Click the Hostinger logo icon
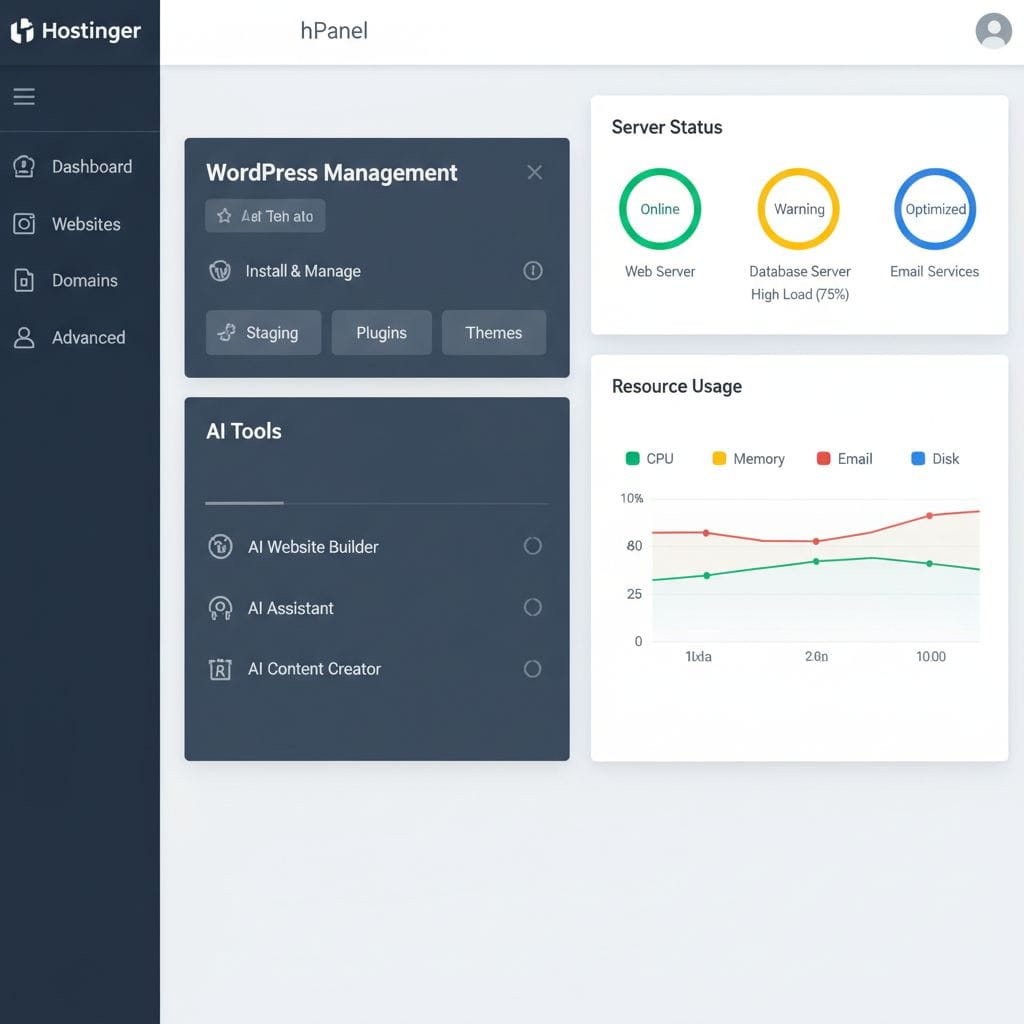Image resolution: width=1024 pixels, height=1024 pixels. pyautogui.click(x=22, y=31)
